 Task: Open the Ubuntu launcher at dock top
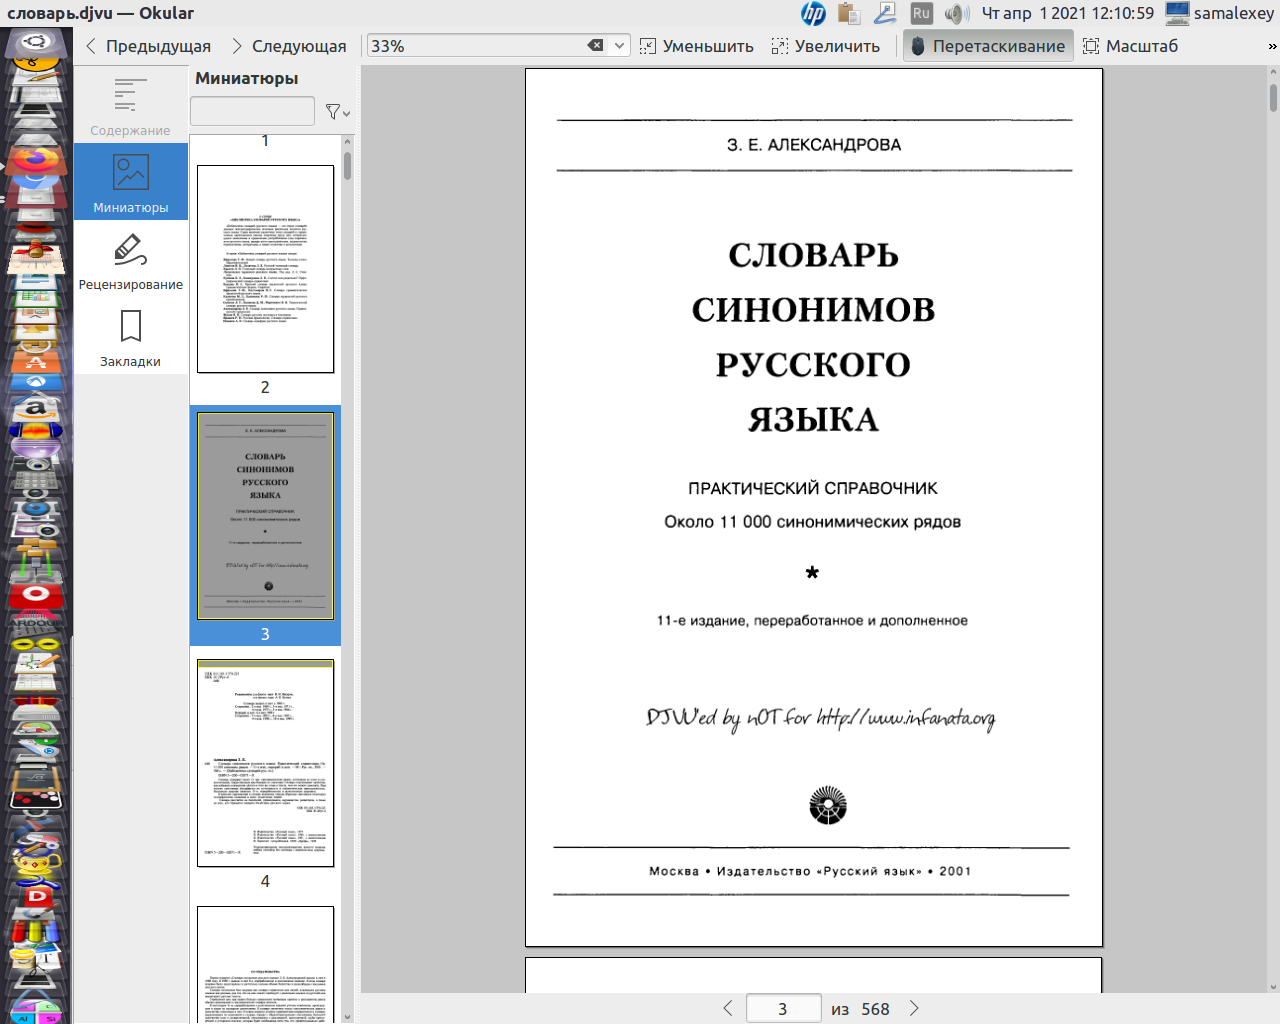pyautogui.click(x=36, y=43)
